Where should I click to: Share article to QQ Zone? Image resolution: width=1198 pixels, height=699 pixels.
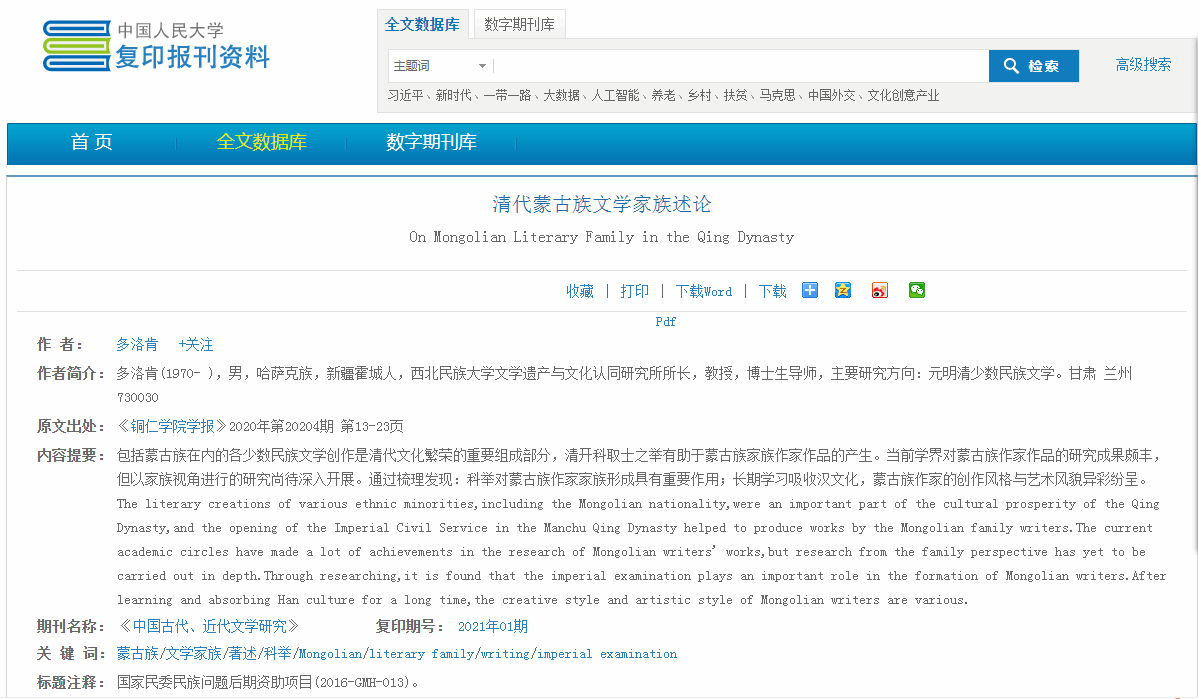pos(843,290)
